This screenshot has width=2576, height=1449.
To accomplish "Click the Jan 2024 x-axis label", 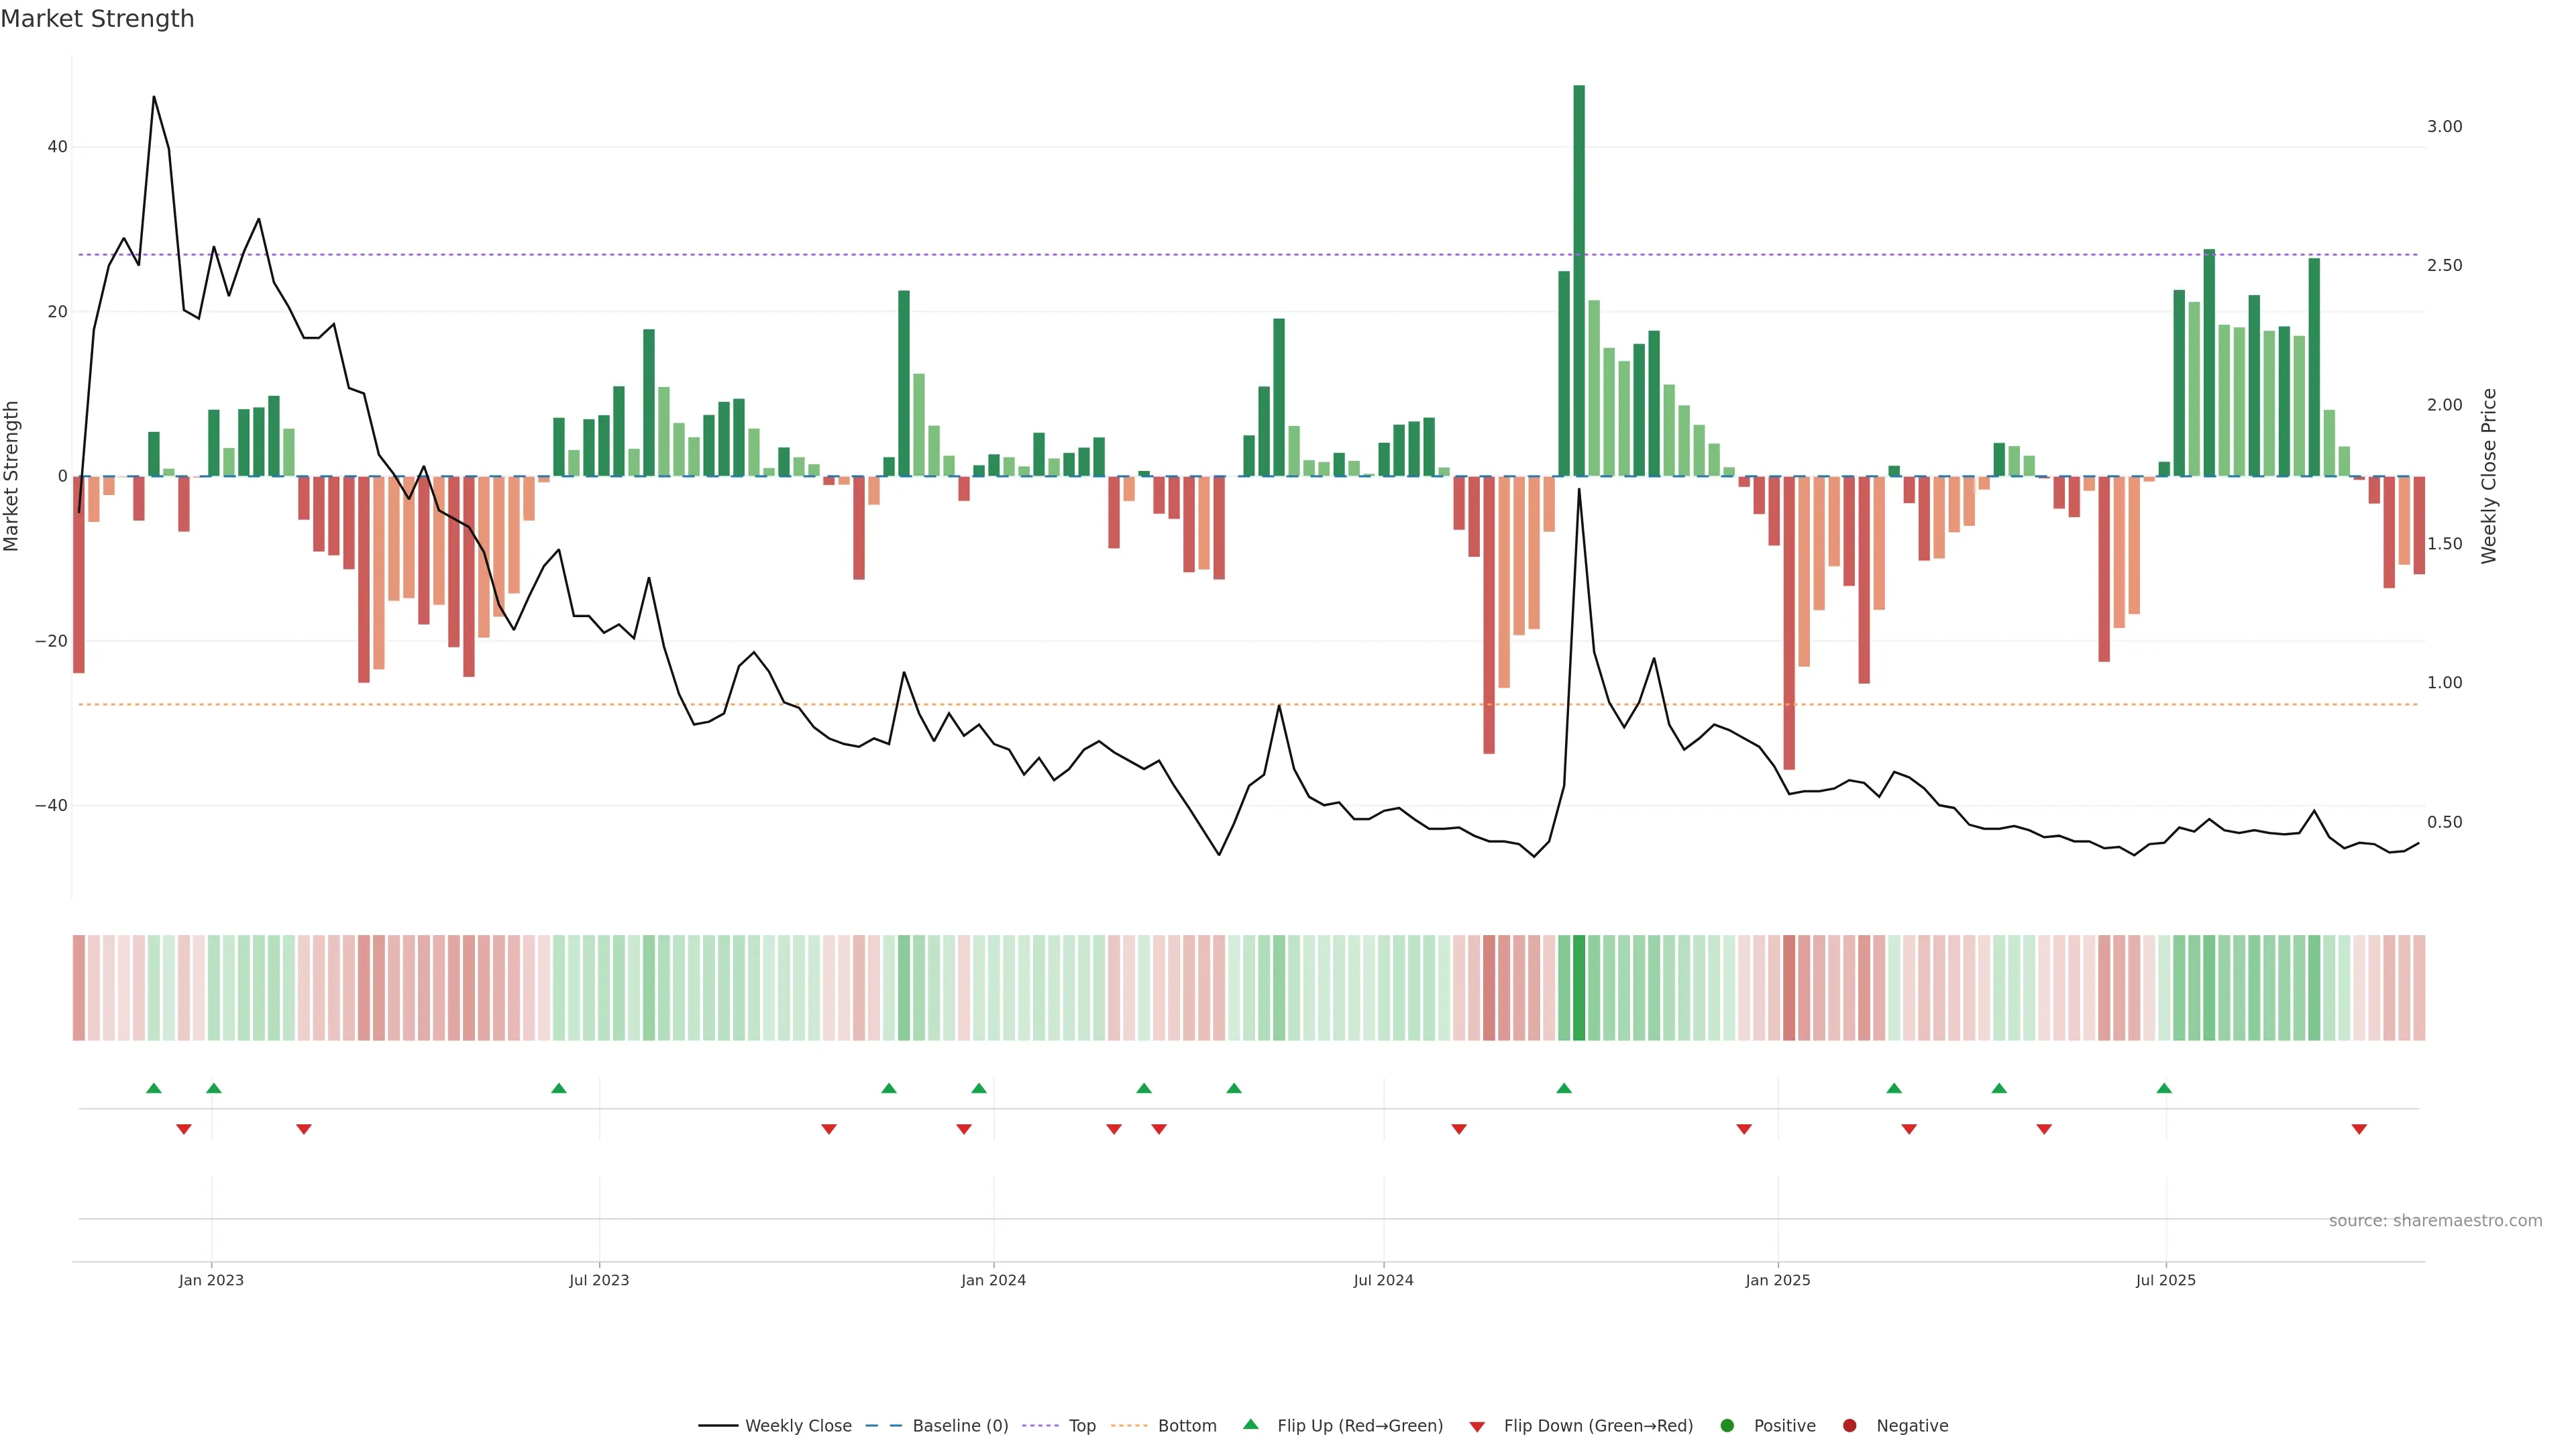I will coord(993,1280).
